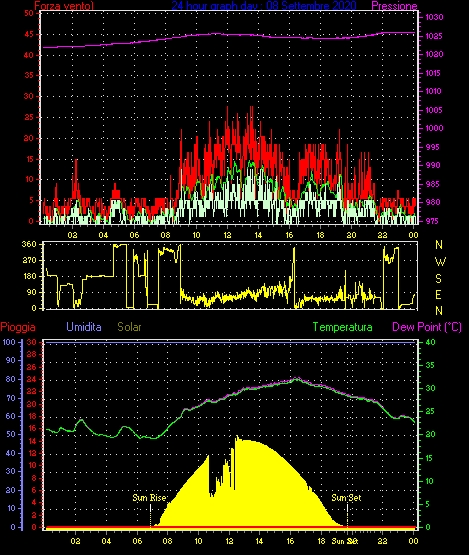Click the 100 value on the humidity axis
Image resolution: width=469 pixels, height=555 pixels.
pyautogui.click(x=9, y=342)
